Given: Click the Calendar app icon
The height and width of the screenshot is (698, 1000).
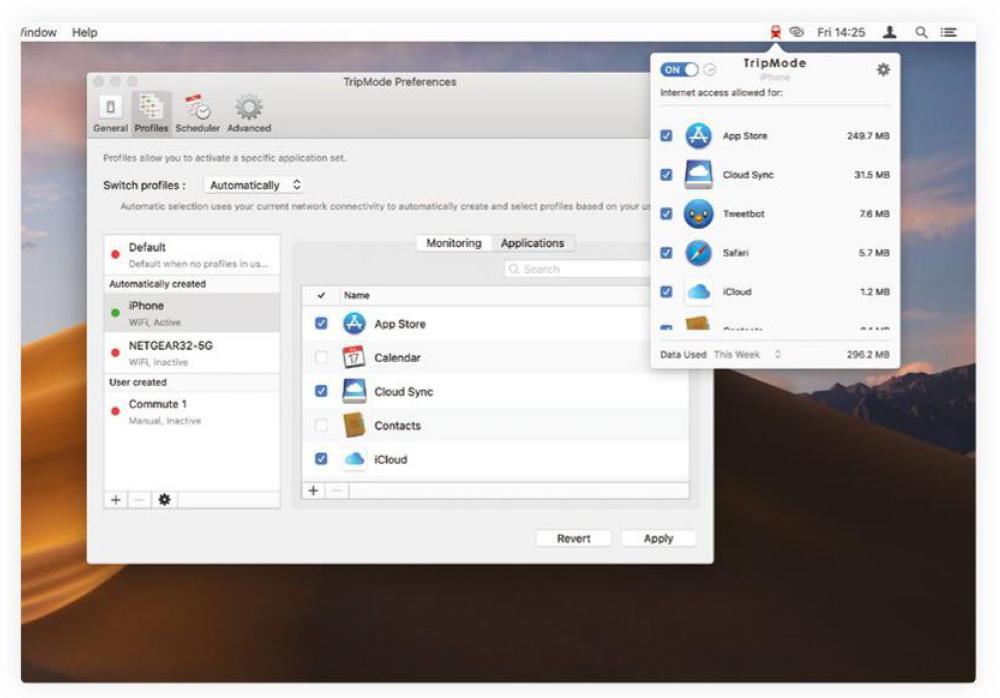Looking at the screenshot, I should coord(353,357).
